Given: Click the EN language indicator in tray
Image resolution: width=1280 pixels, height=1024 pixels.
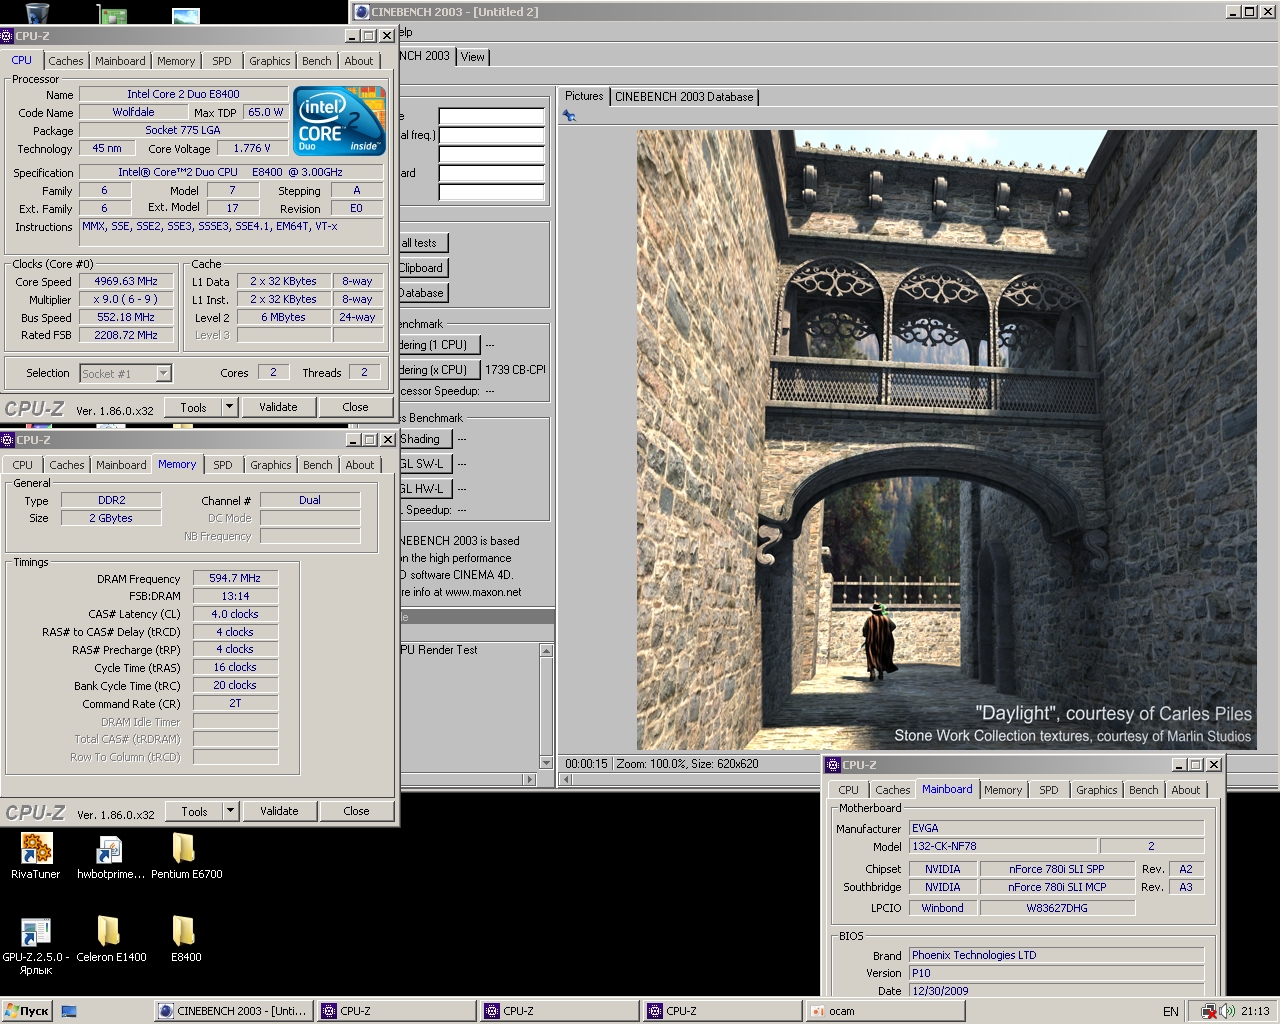Looking at the screenshot, I should point(1170,1012).
